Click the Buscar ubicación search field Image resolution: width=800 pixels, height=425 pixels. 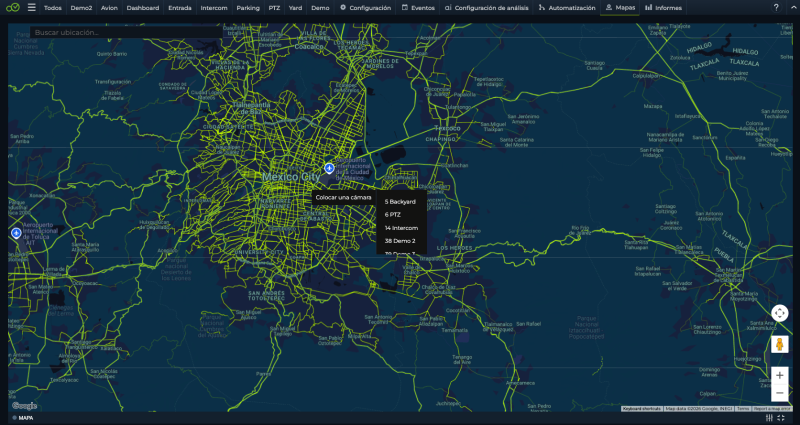point(126,32)
